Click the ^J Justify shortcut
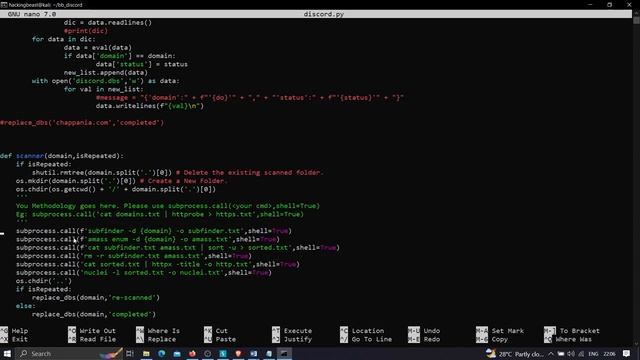The image size is (640, 360). click(x=292, y=339)
